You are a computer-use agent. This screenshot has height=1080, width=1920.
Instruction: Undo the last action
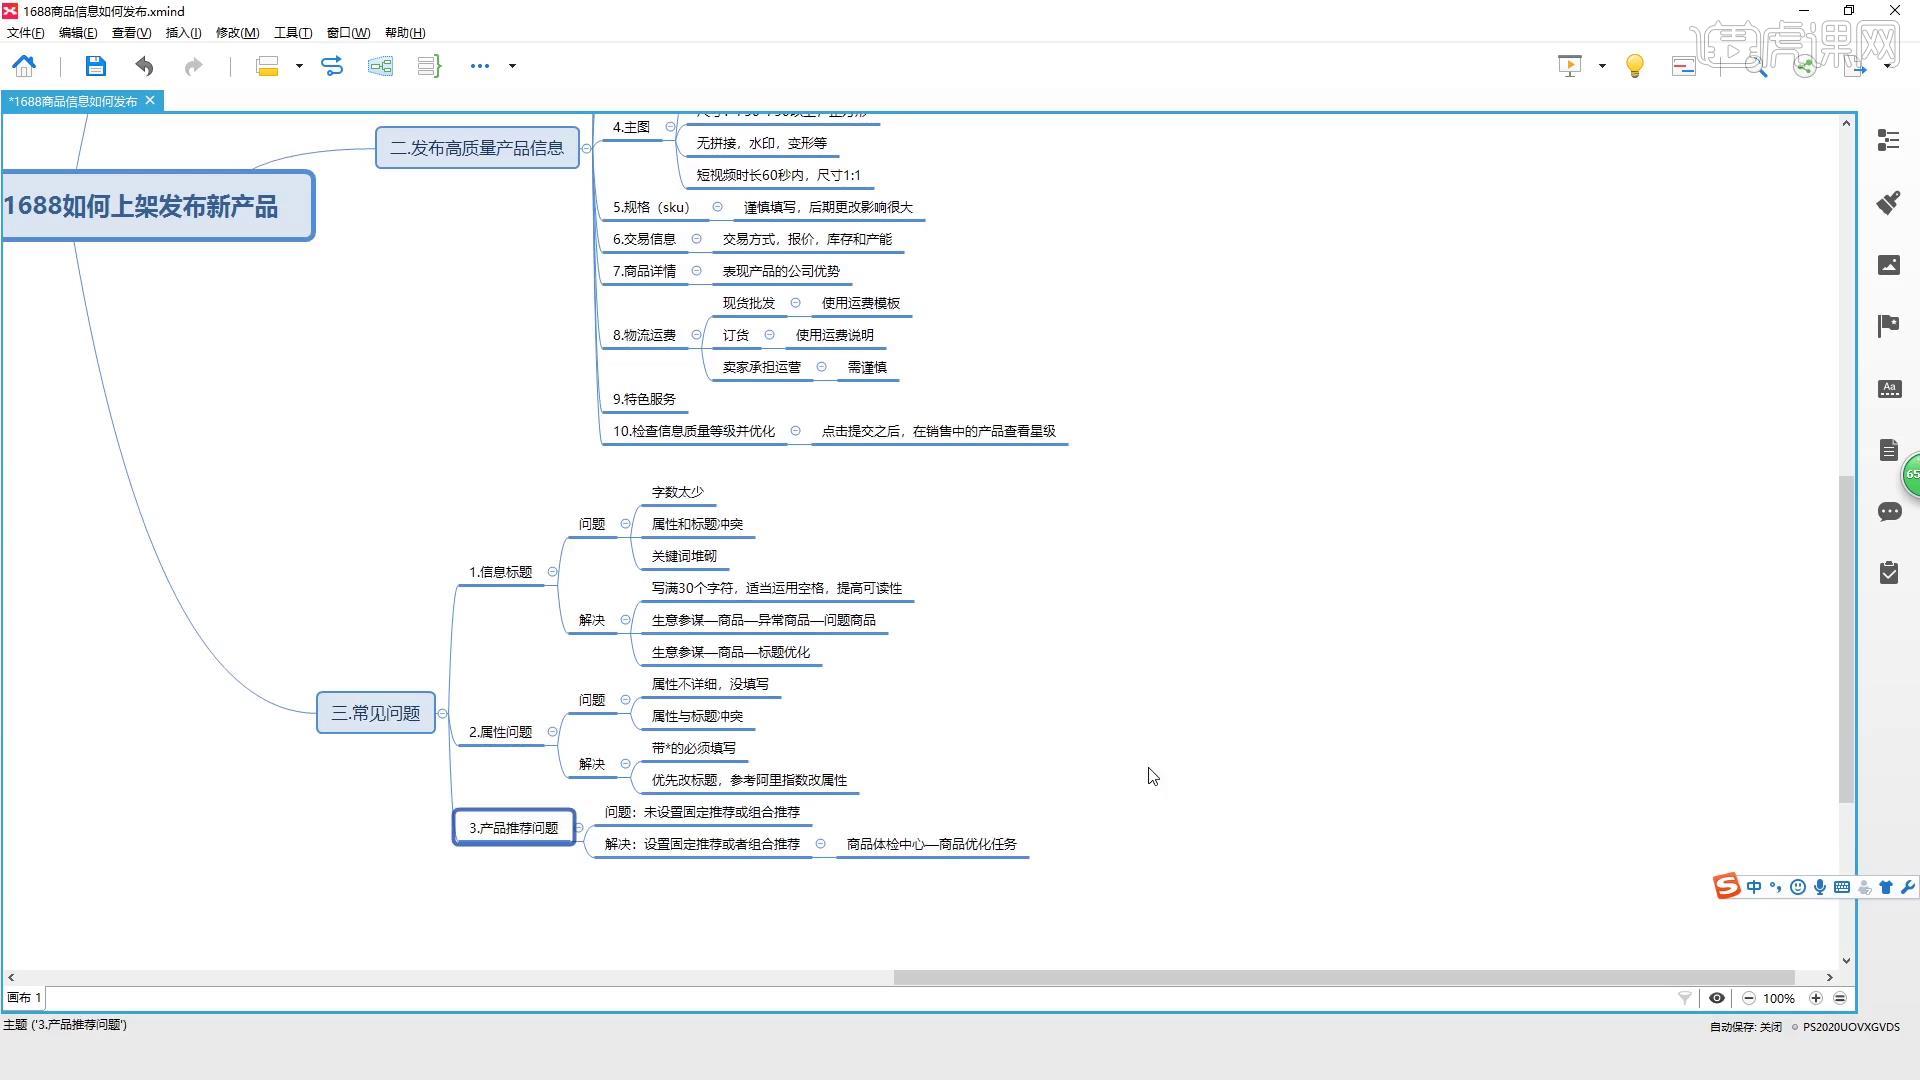(144, 66)
